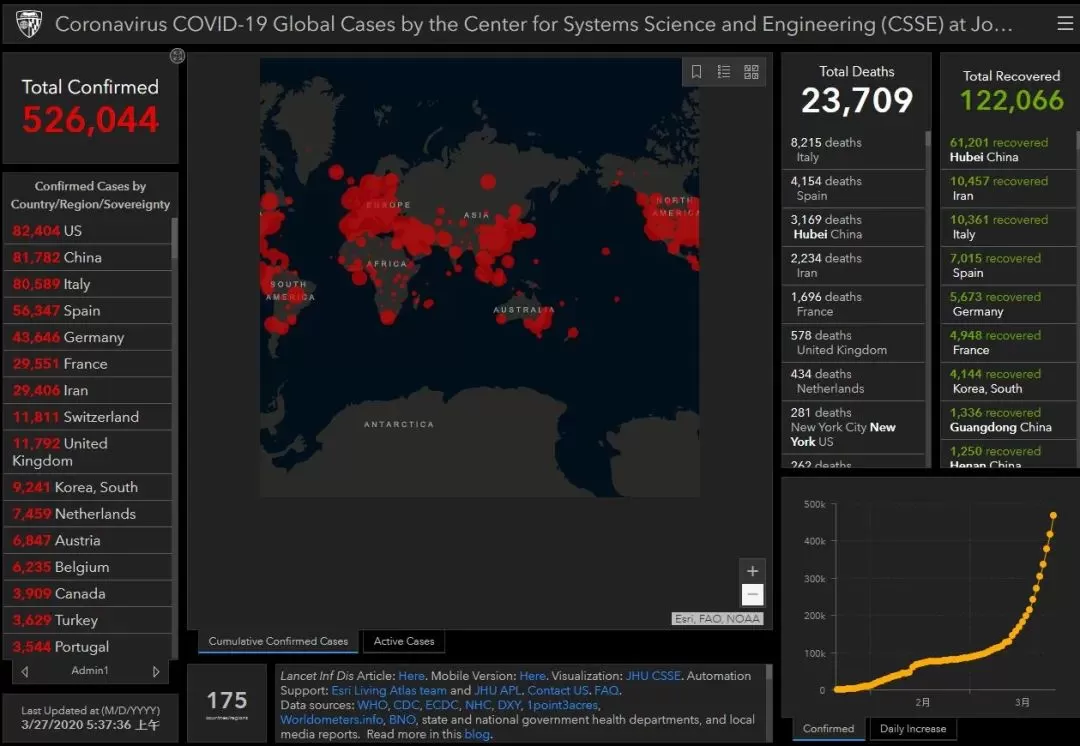Click the Johns Hopkins shield logo

(29, 24)
